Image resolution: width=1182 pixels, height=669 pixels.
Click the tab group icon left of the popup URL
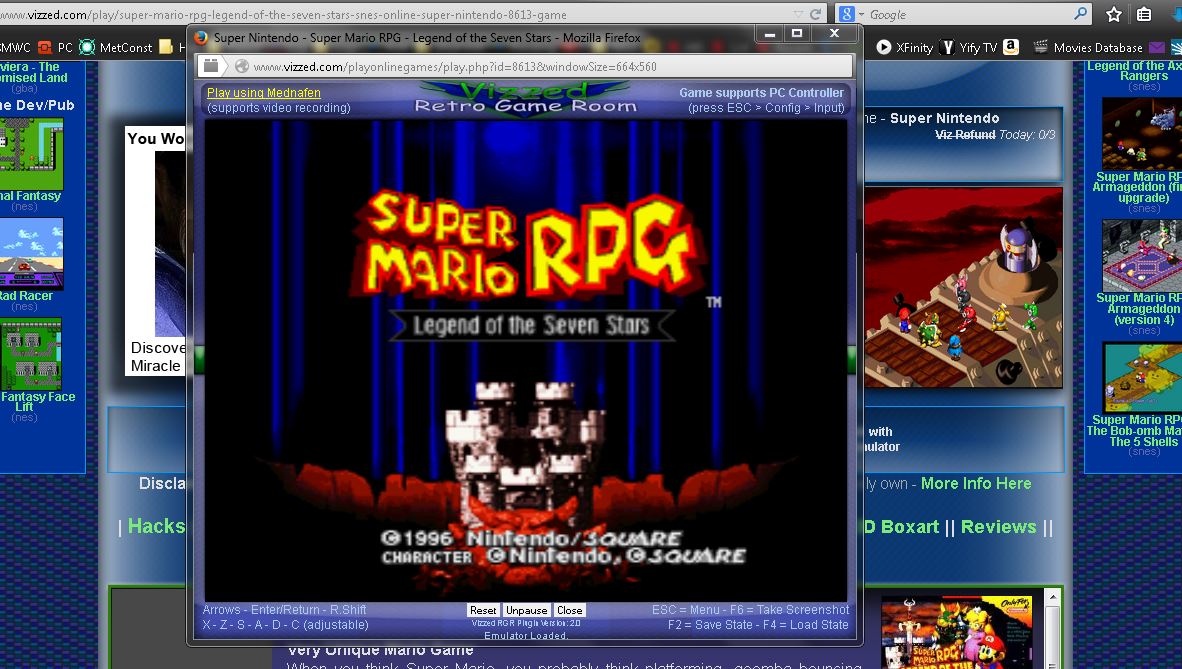(211, 66)
